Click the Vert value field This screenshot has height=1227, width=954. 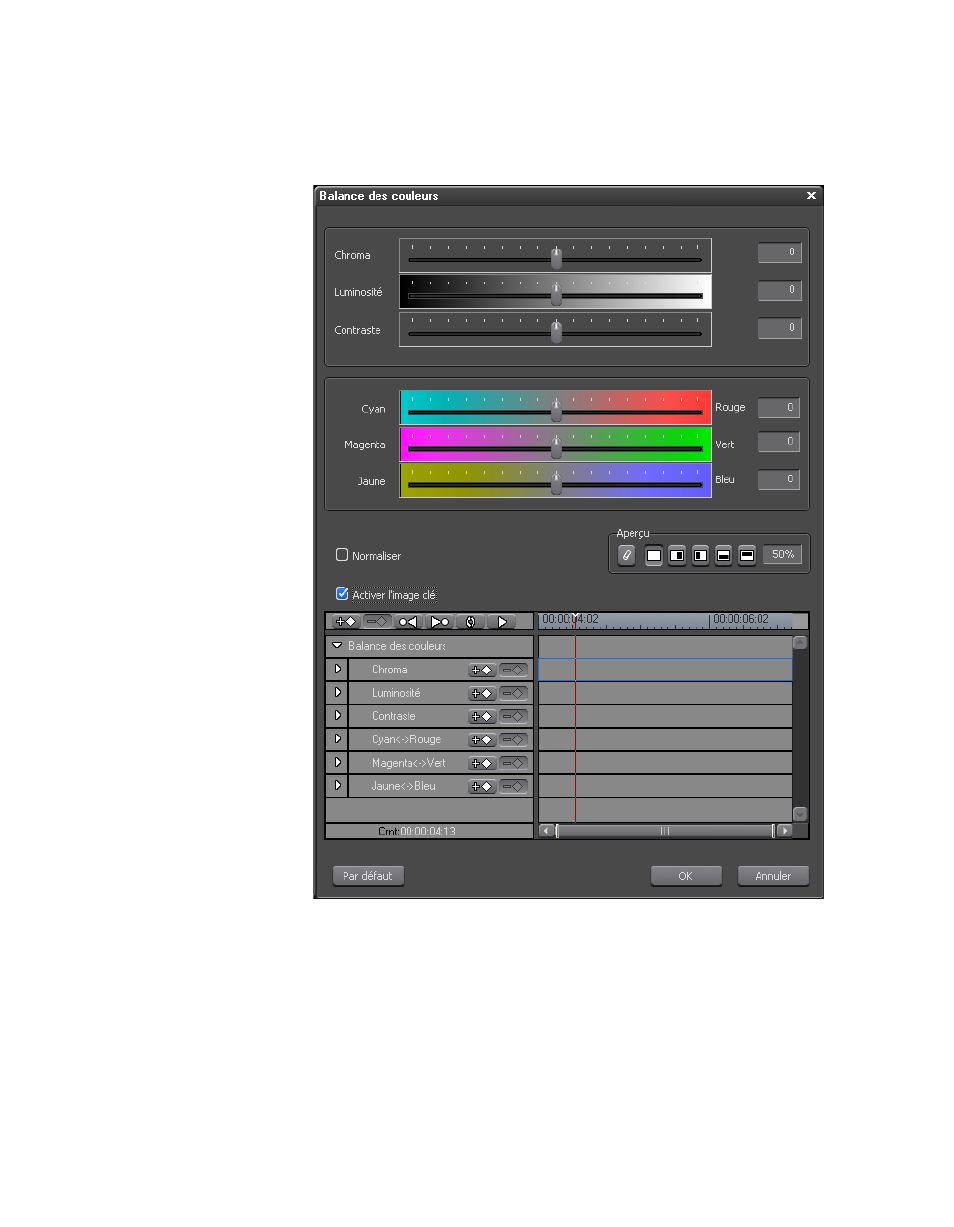pyautogui.click(x=778, y=442)
